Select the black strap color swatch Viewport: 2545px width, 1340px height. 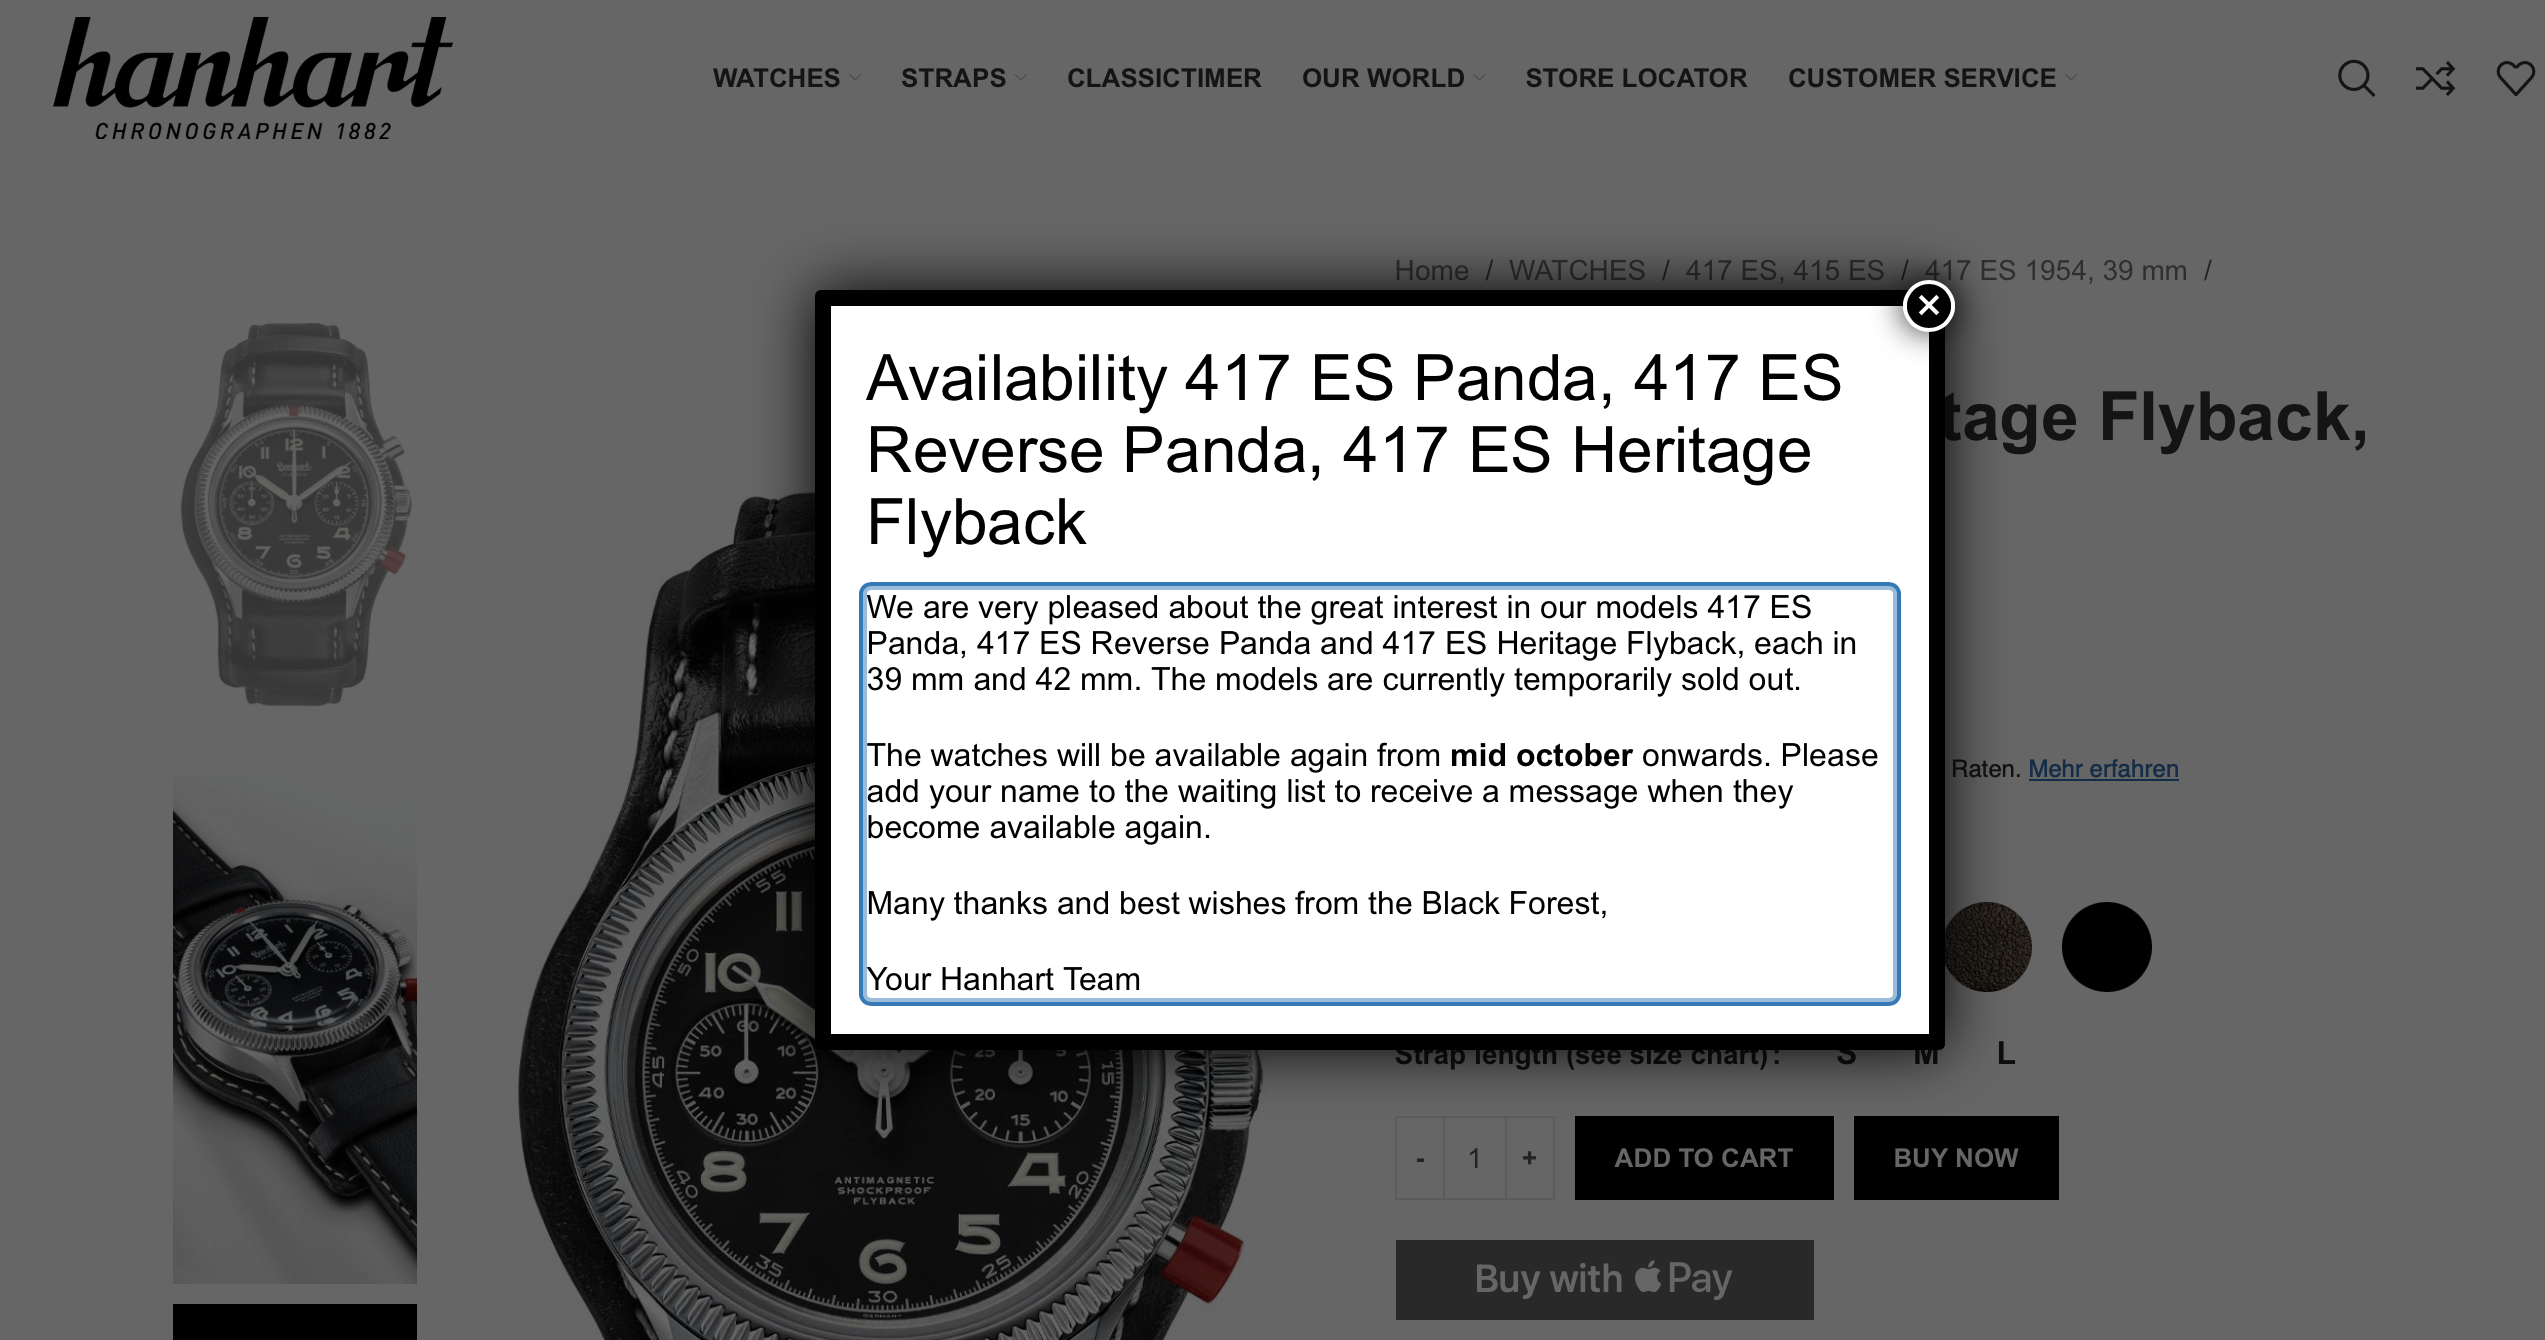click(2106, 947)
